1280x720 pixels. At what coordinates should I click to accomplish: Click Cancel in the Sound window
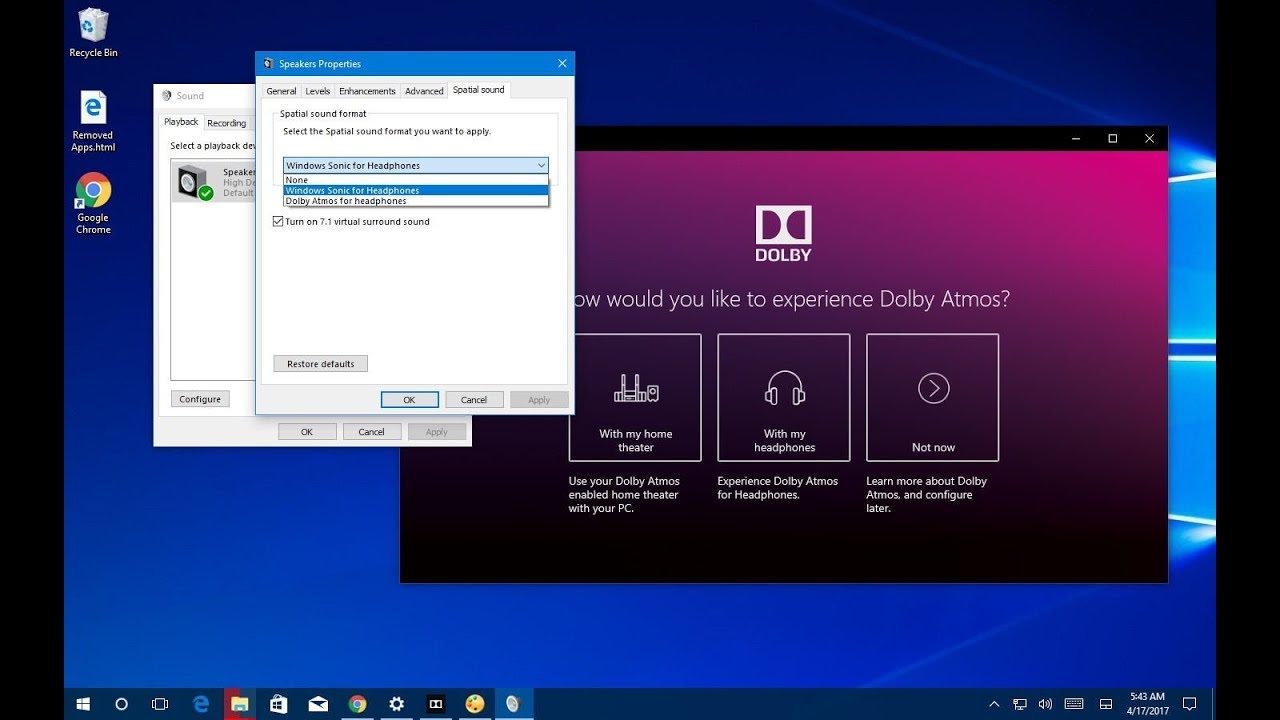[x=372, y=432]
